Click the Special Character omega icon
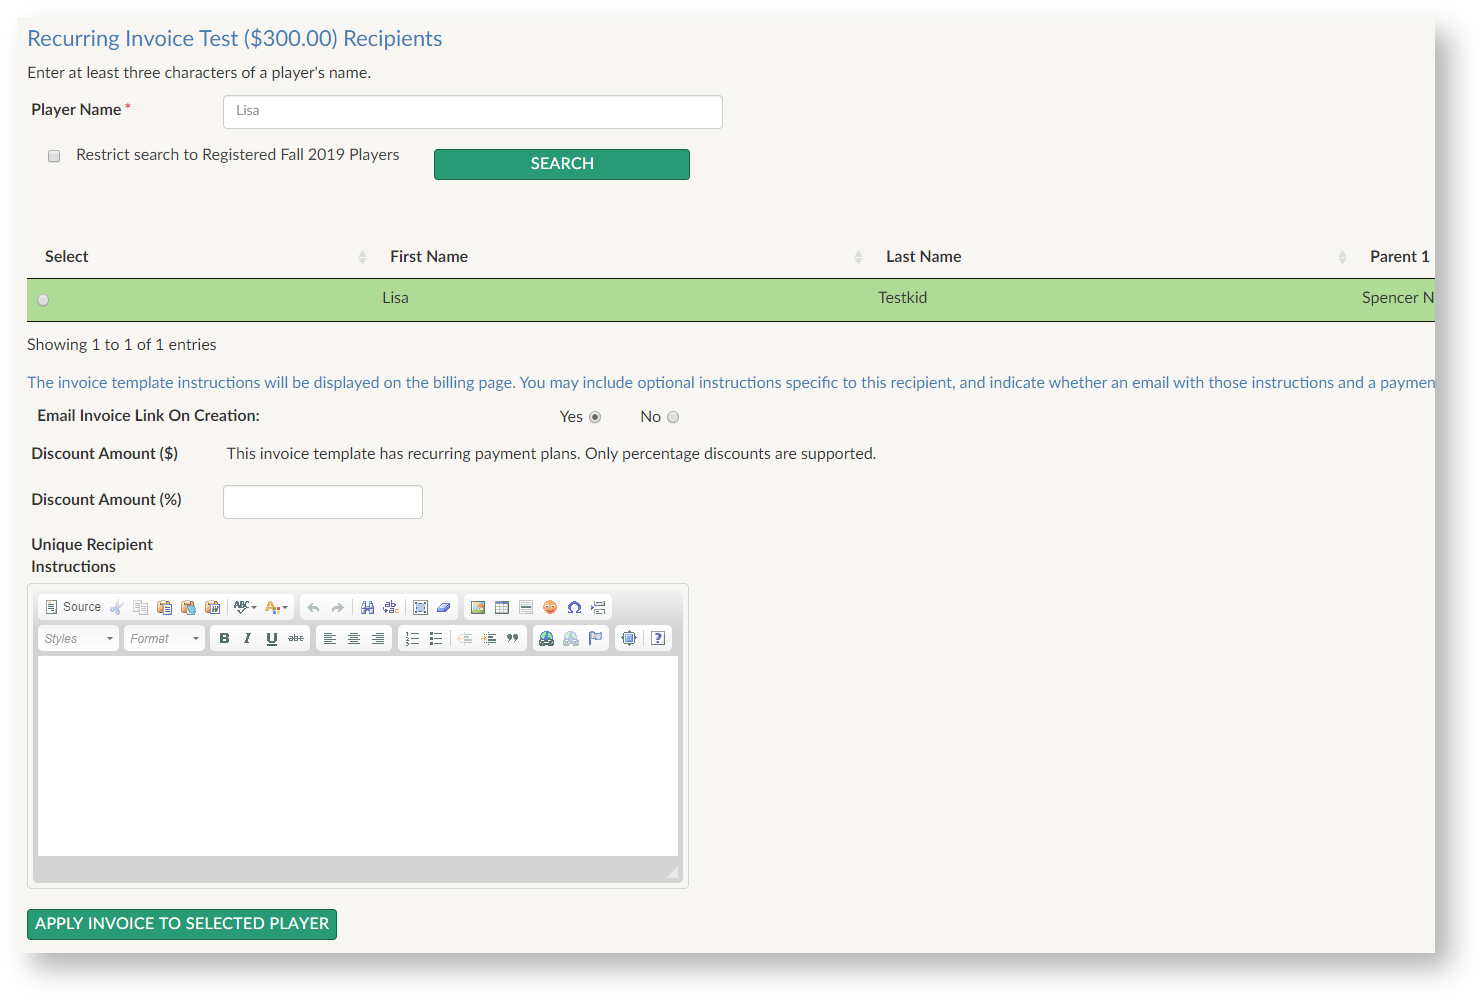 pos(574,607)
